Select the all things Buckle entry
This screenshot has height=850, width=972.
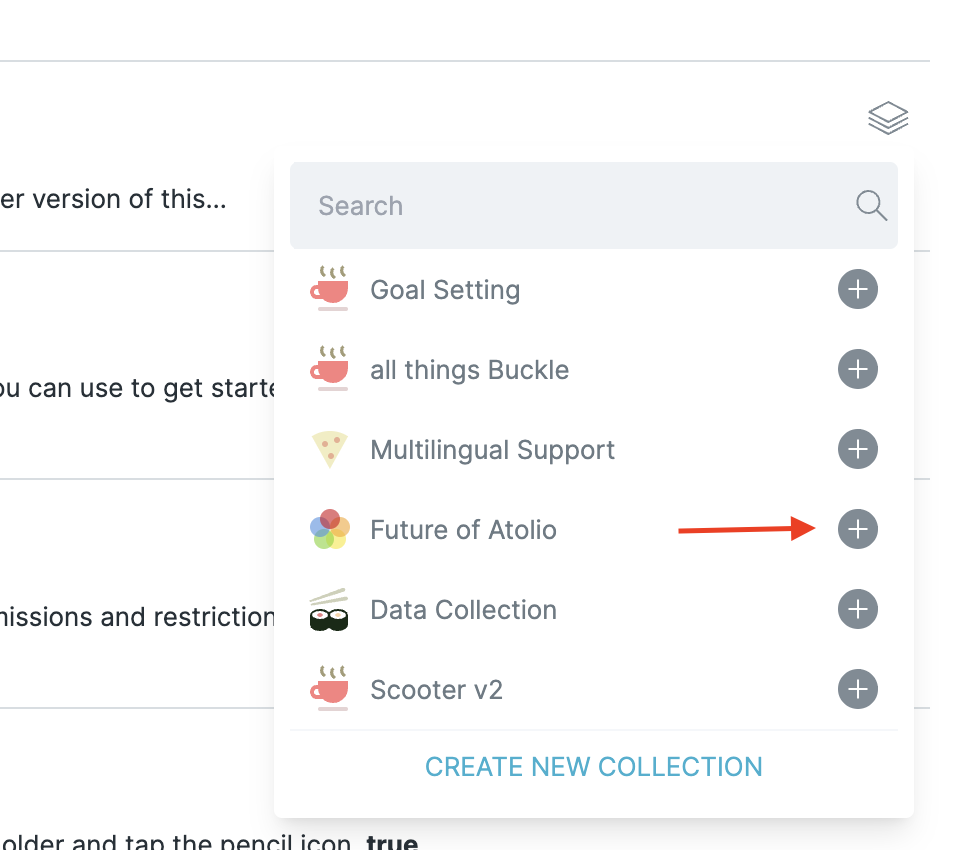(469, 370)
